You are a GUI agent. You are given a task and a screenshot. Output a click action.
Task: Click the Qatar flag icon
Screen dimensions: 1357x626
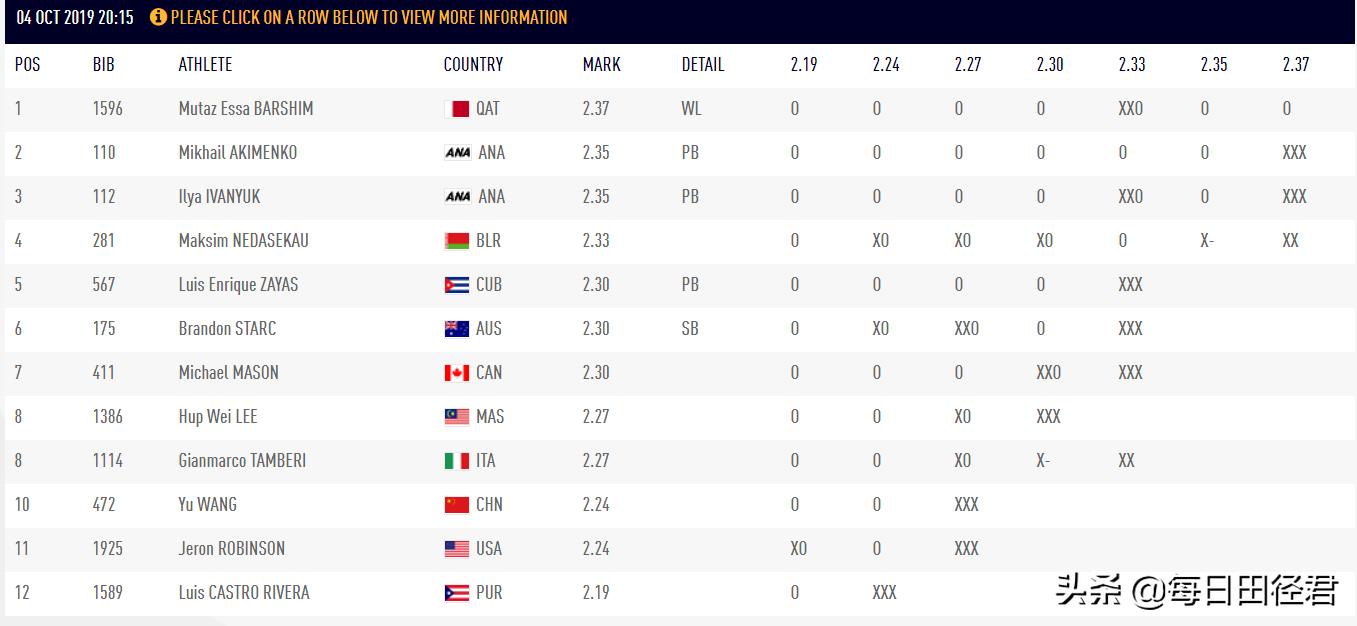(x=456, y=109)
